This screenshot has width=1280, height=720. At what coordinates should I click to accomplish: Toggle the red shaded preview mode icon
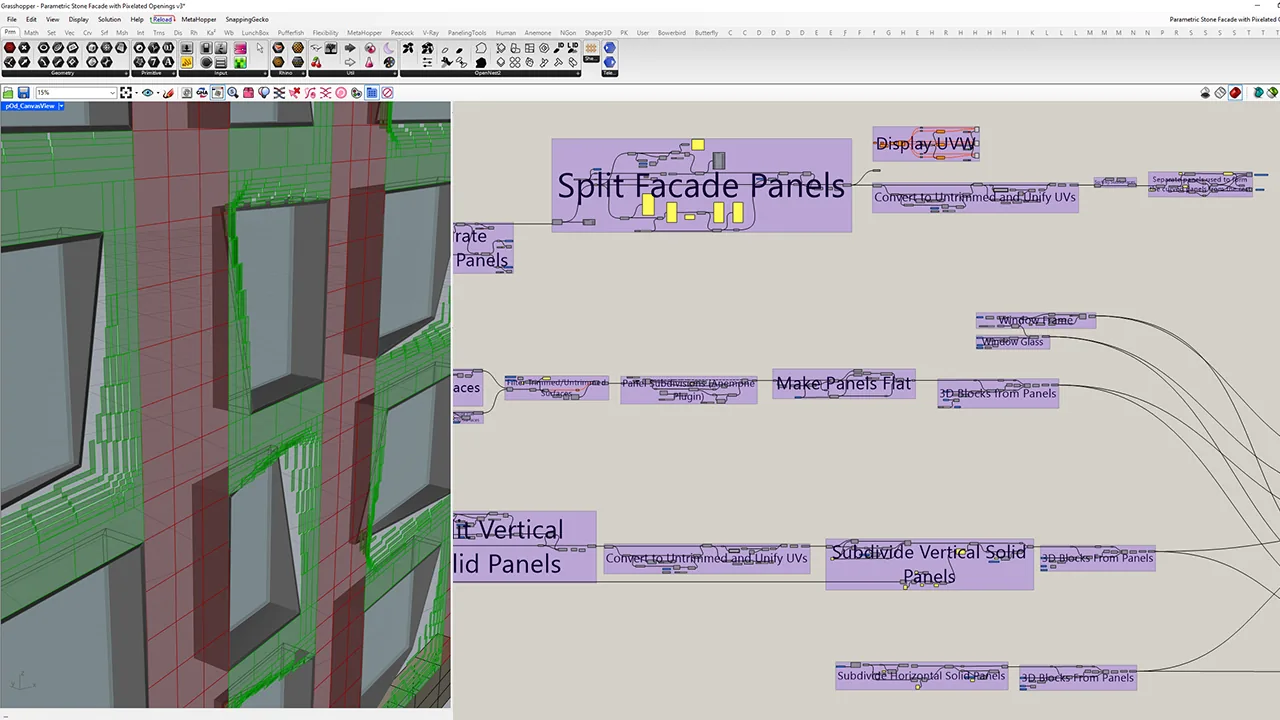[1235, 93]
